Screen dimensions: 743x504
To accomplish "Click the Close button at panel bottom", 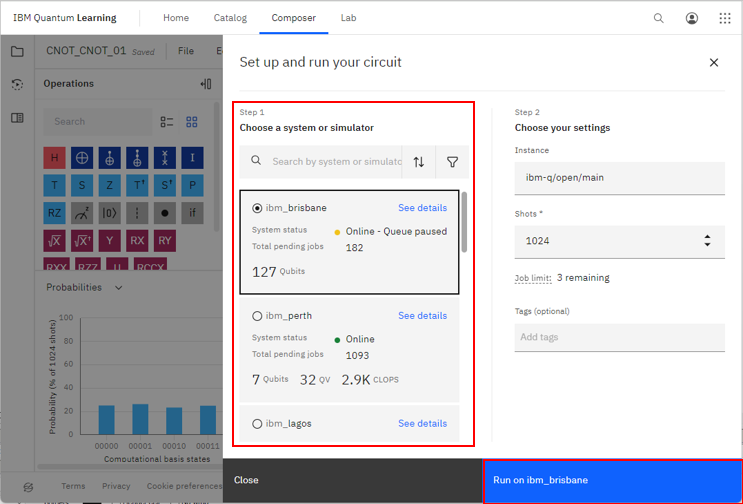I will click(x=353, y=480).
